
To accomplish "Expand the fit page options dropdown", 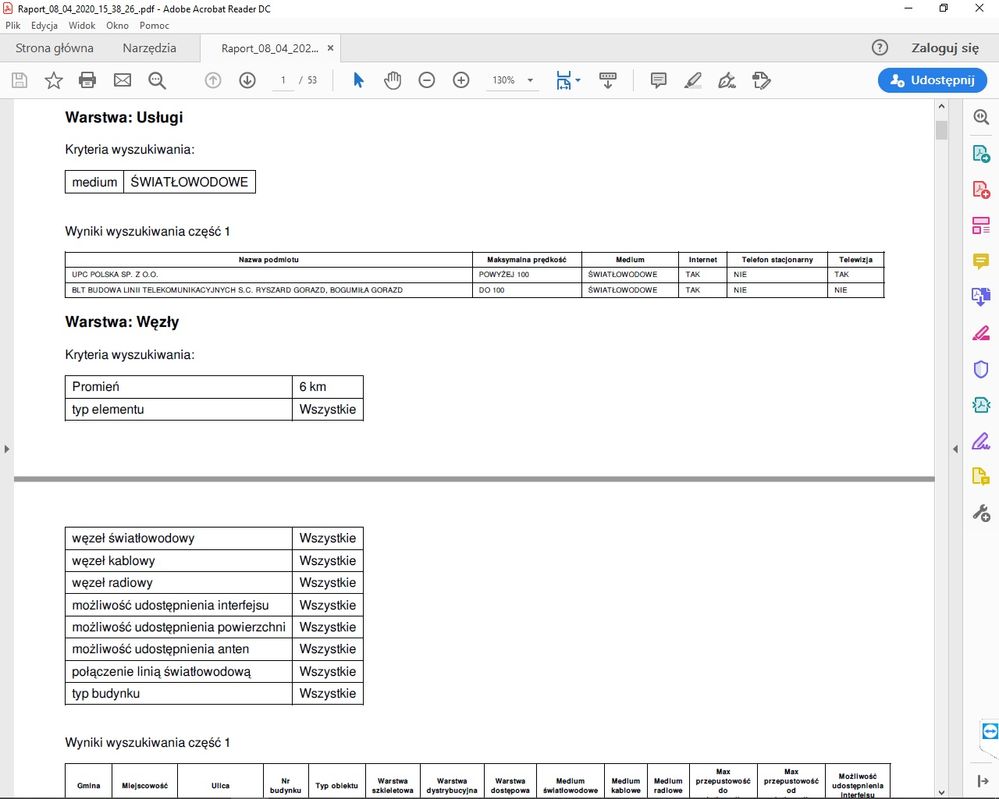I will click(578, 81).
